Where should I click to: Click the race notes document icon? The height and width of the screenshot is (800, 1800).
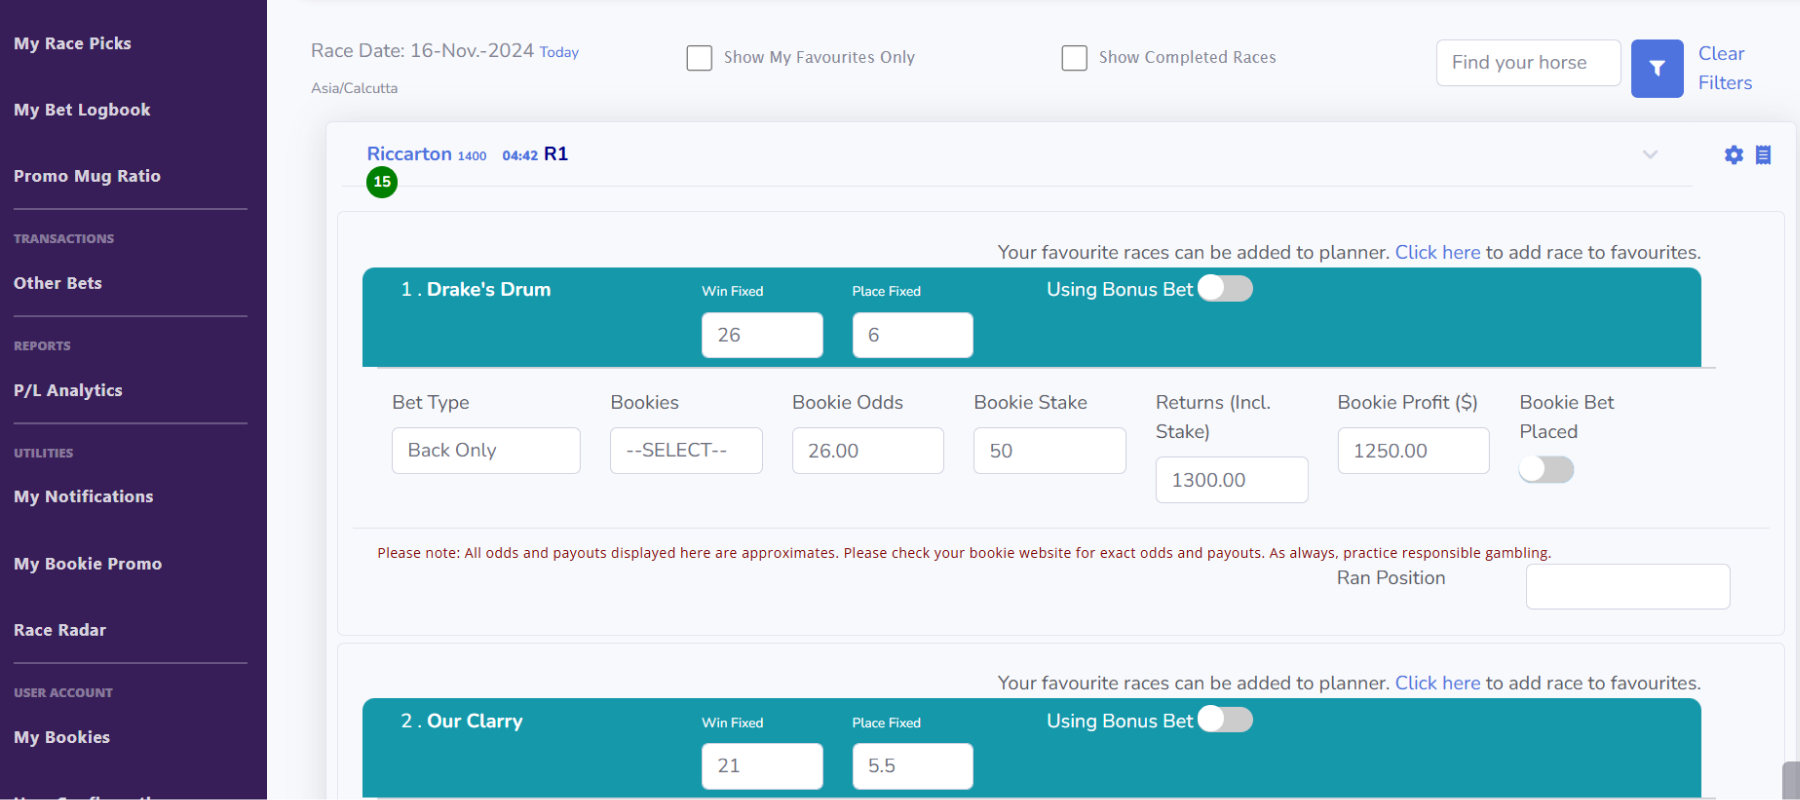tap(1763, 155)
